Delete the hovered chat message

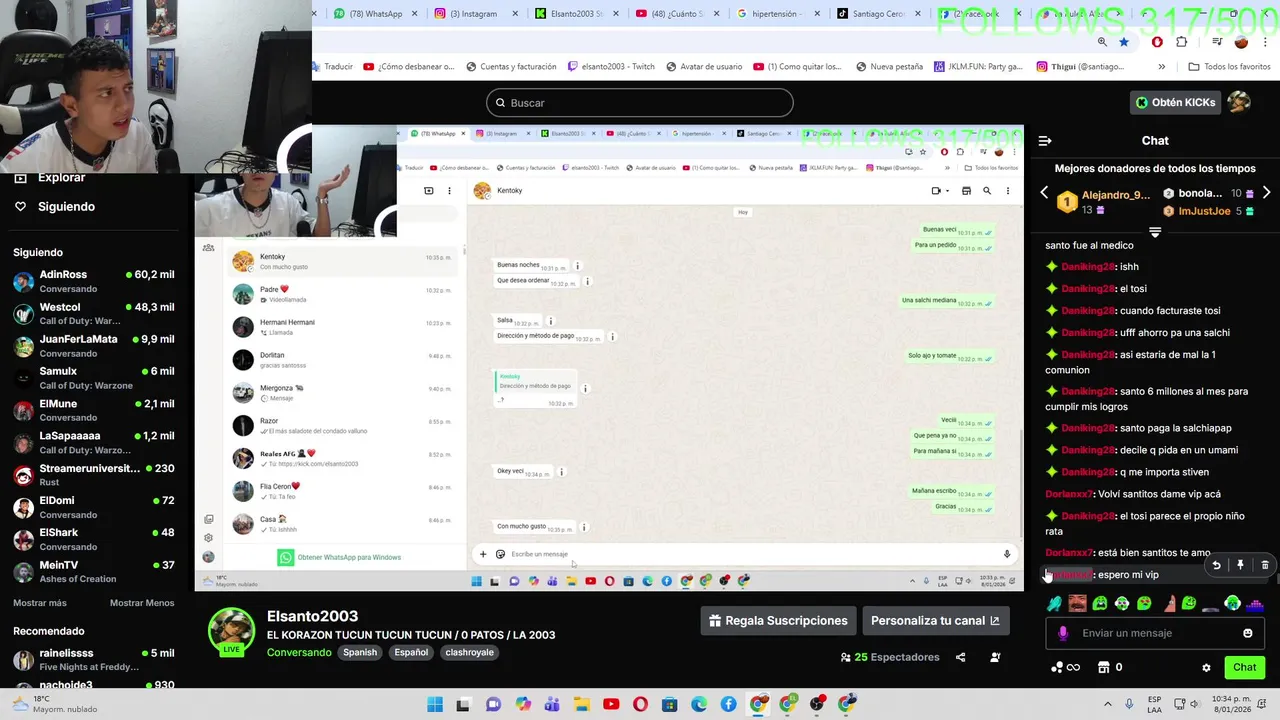(x=1265, y=565)
